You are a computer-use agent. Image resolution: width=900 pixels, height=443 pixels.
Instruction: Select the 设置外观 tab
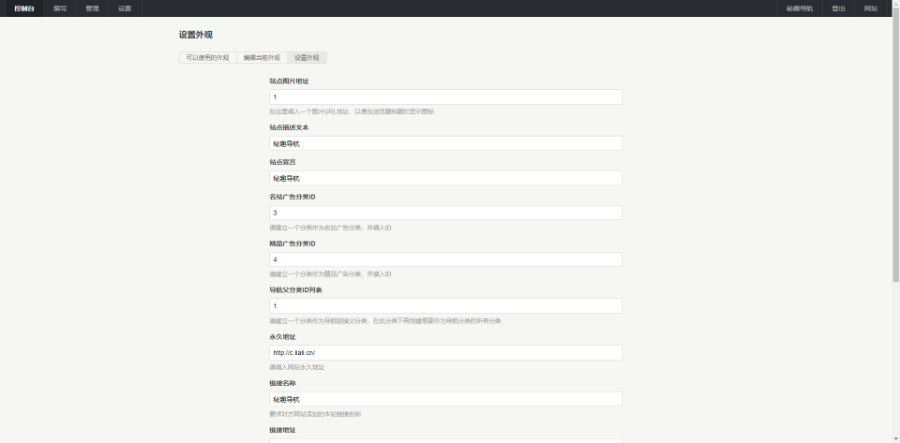coord(307,58)
